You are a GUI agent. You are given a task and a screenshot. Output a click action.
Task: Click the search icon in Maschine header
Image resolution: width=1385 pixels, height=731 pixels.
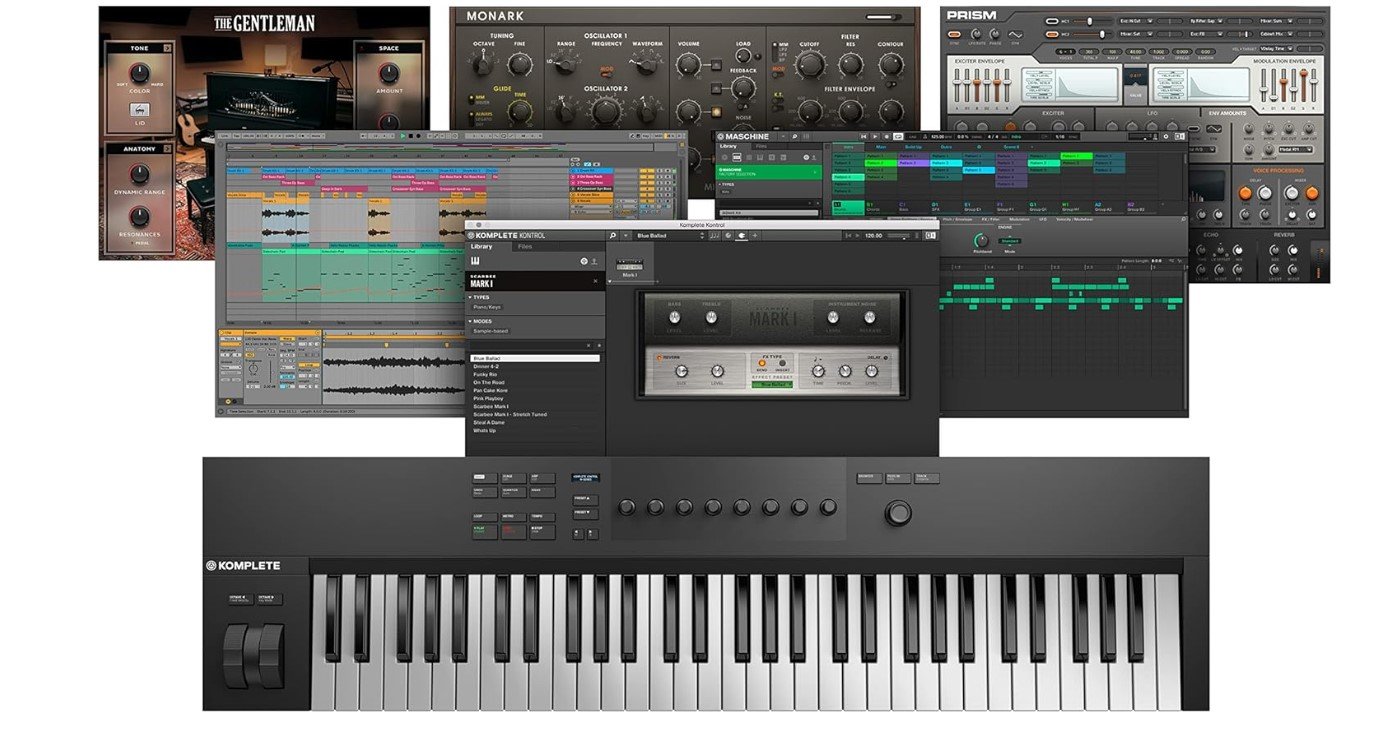pyautogui.click(x=795, y=136)
